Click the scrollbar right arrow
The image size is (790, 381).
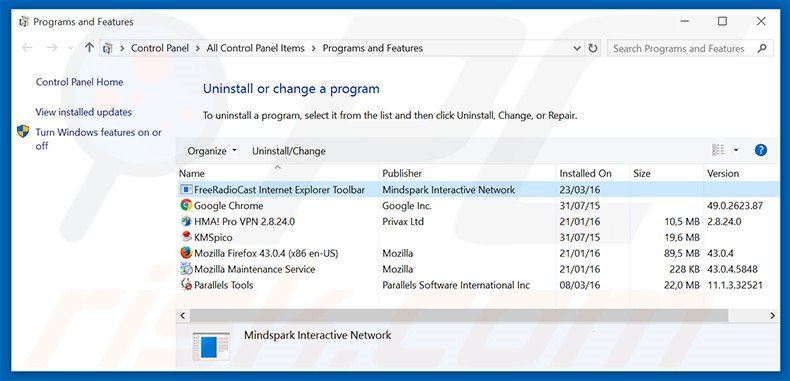point(772,315)
